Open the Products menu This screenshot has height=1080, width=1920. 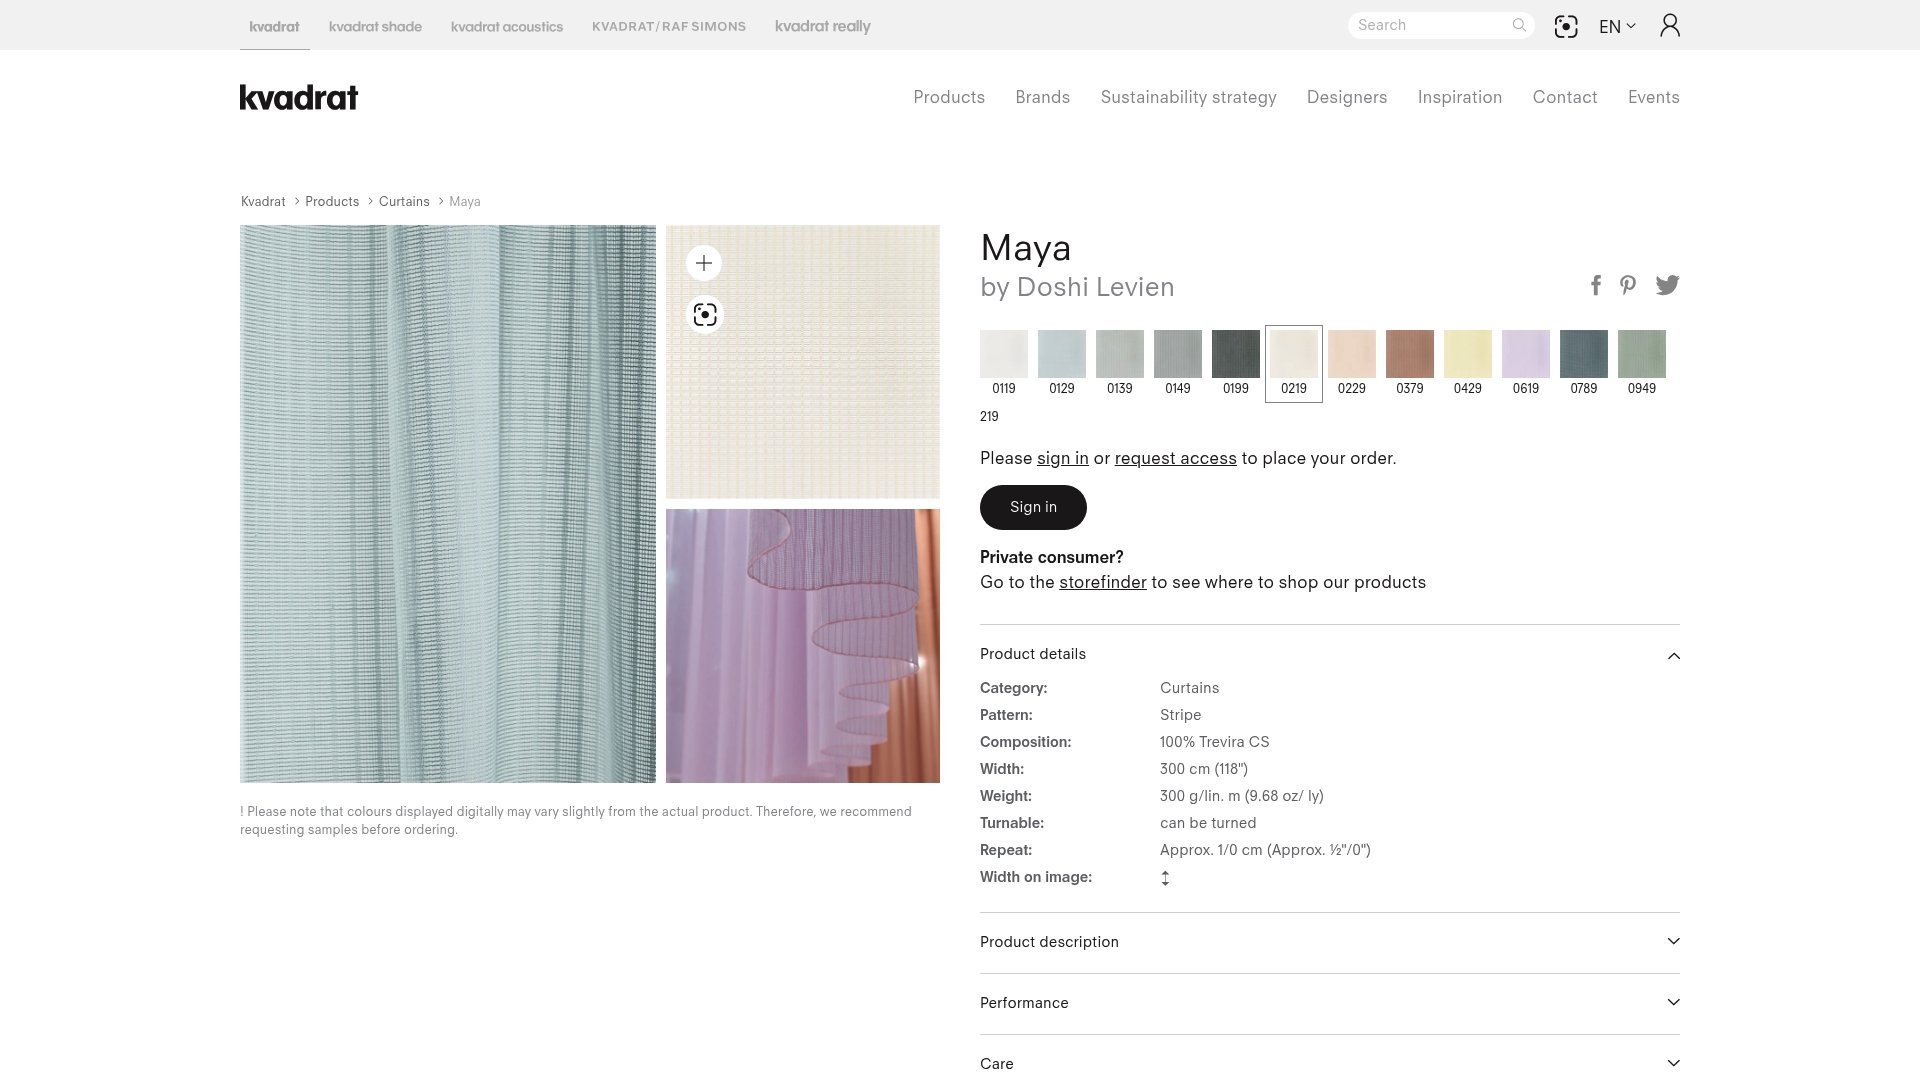click(x=949, y=97)
